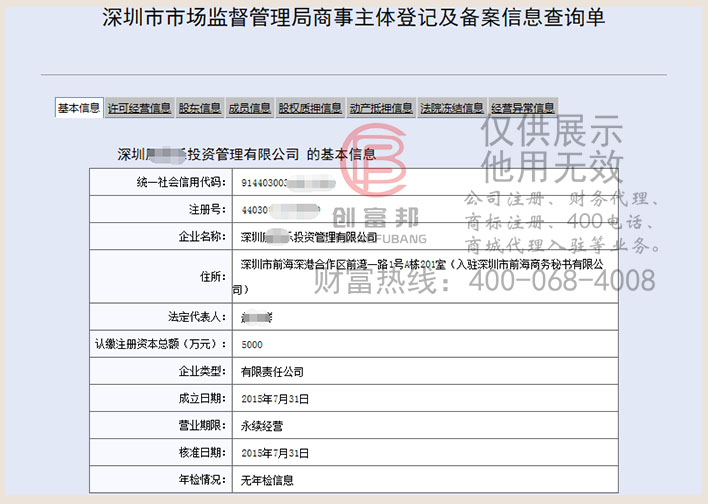Click the value 无年检信息
Screen dimensions: 708x504
(x=267, y=480)
